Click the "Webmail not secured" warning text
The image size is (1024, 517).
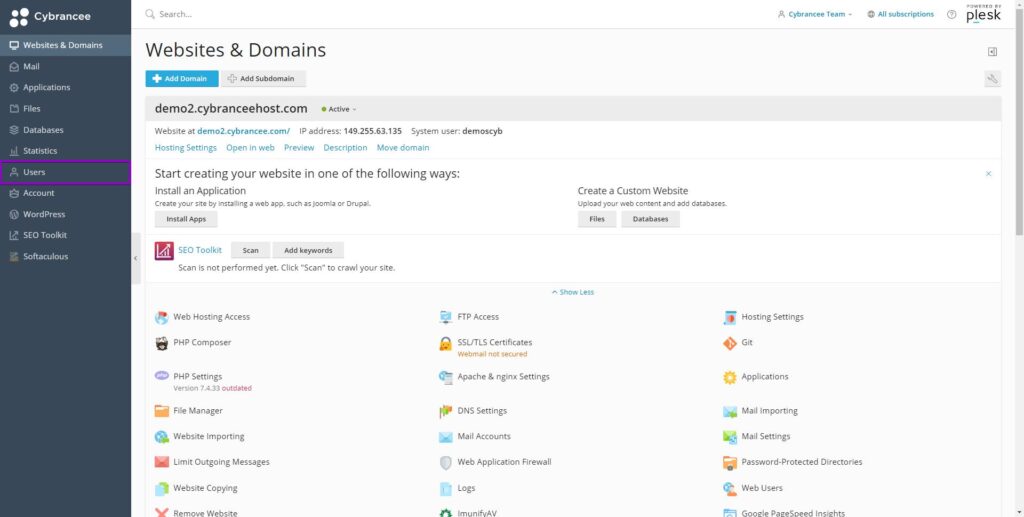tap(492, 354)
